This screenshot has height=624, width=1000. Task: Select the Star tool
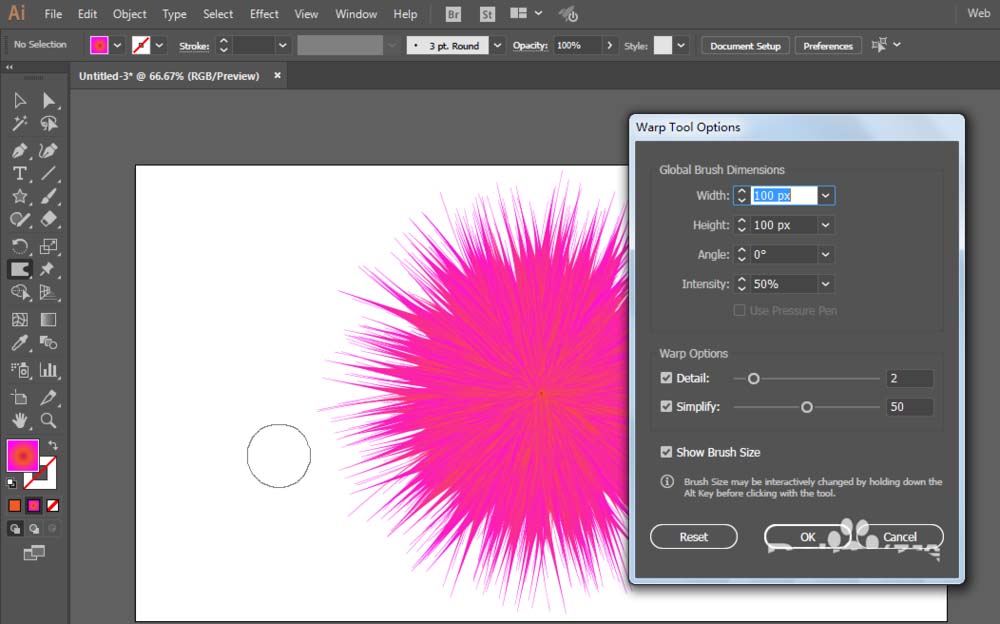point(20,197)
